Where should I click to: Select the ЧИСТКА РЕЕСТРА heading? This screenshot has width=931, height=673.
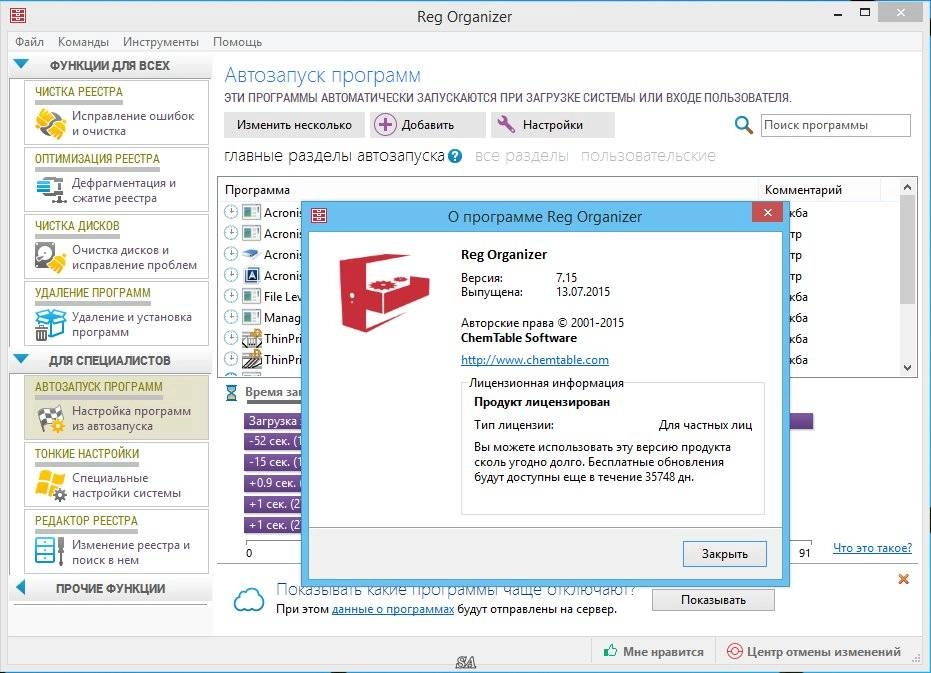(79, 91)
